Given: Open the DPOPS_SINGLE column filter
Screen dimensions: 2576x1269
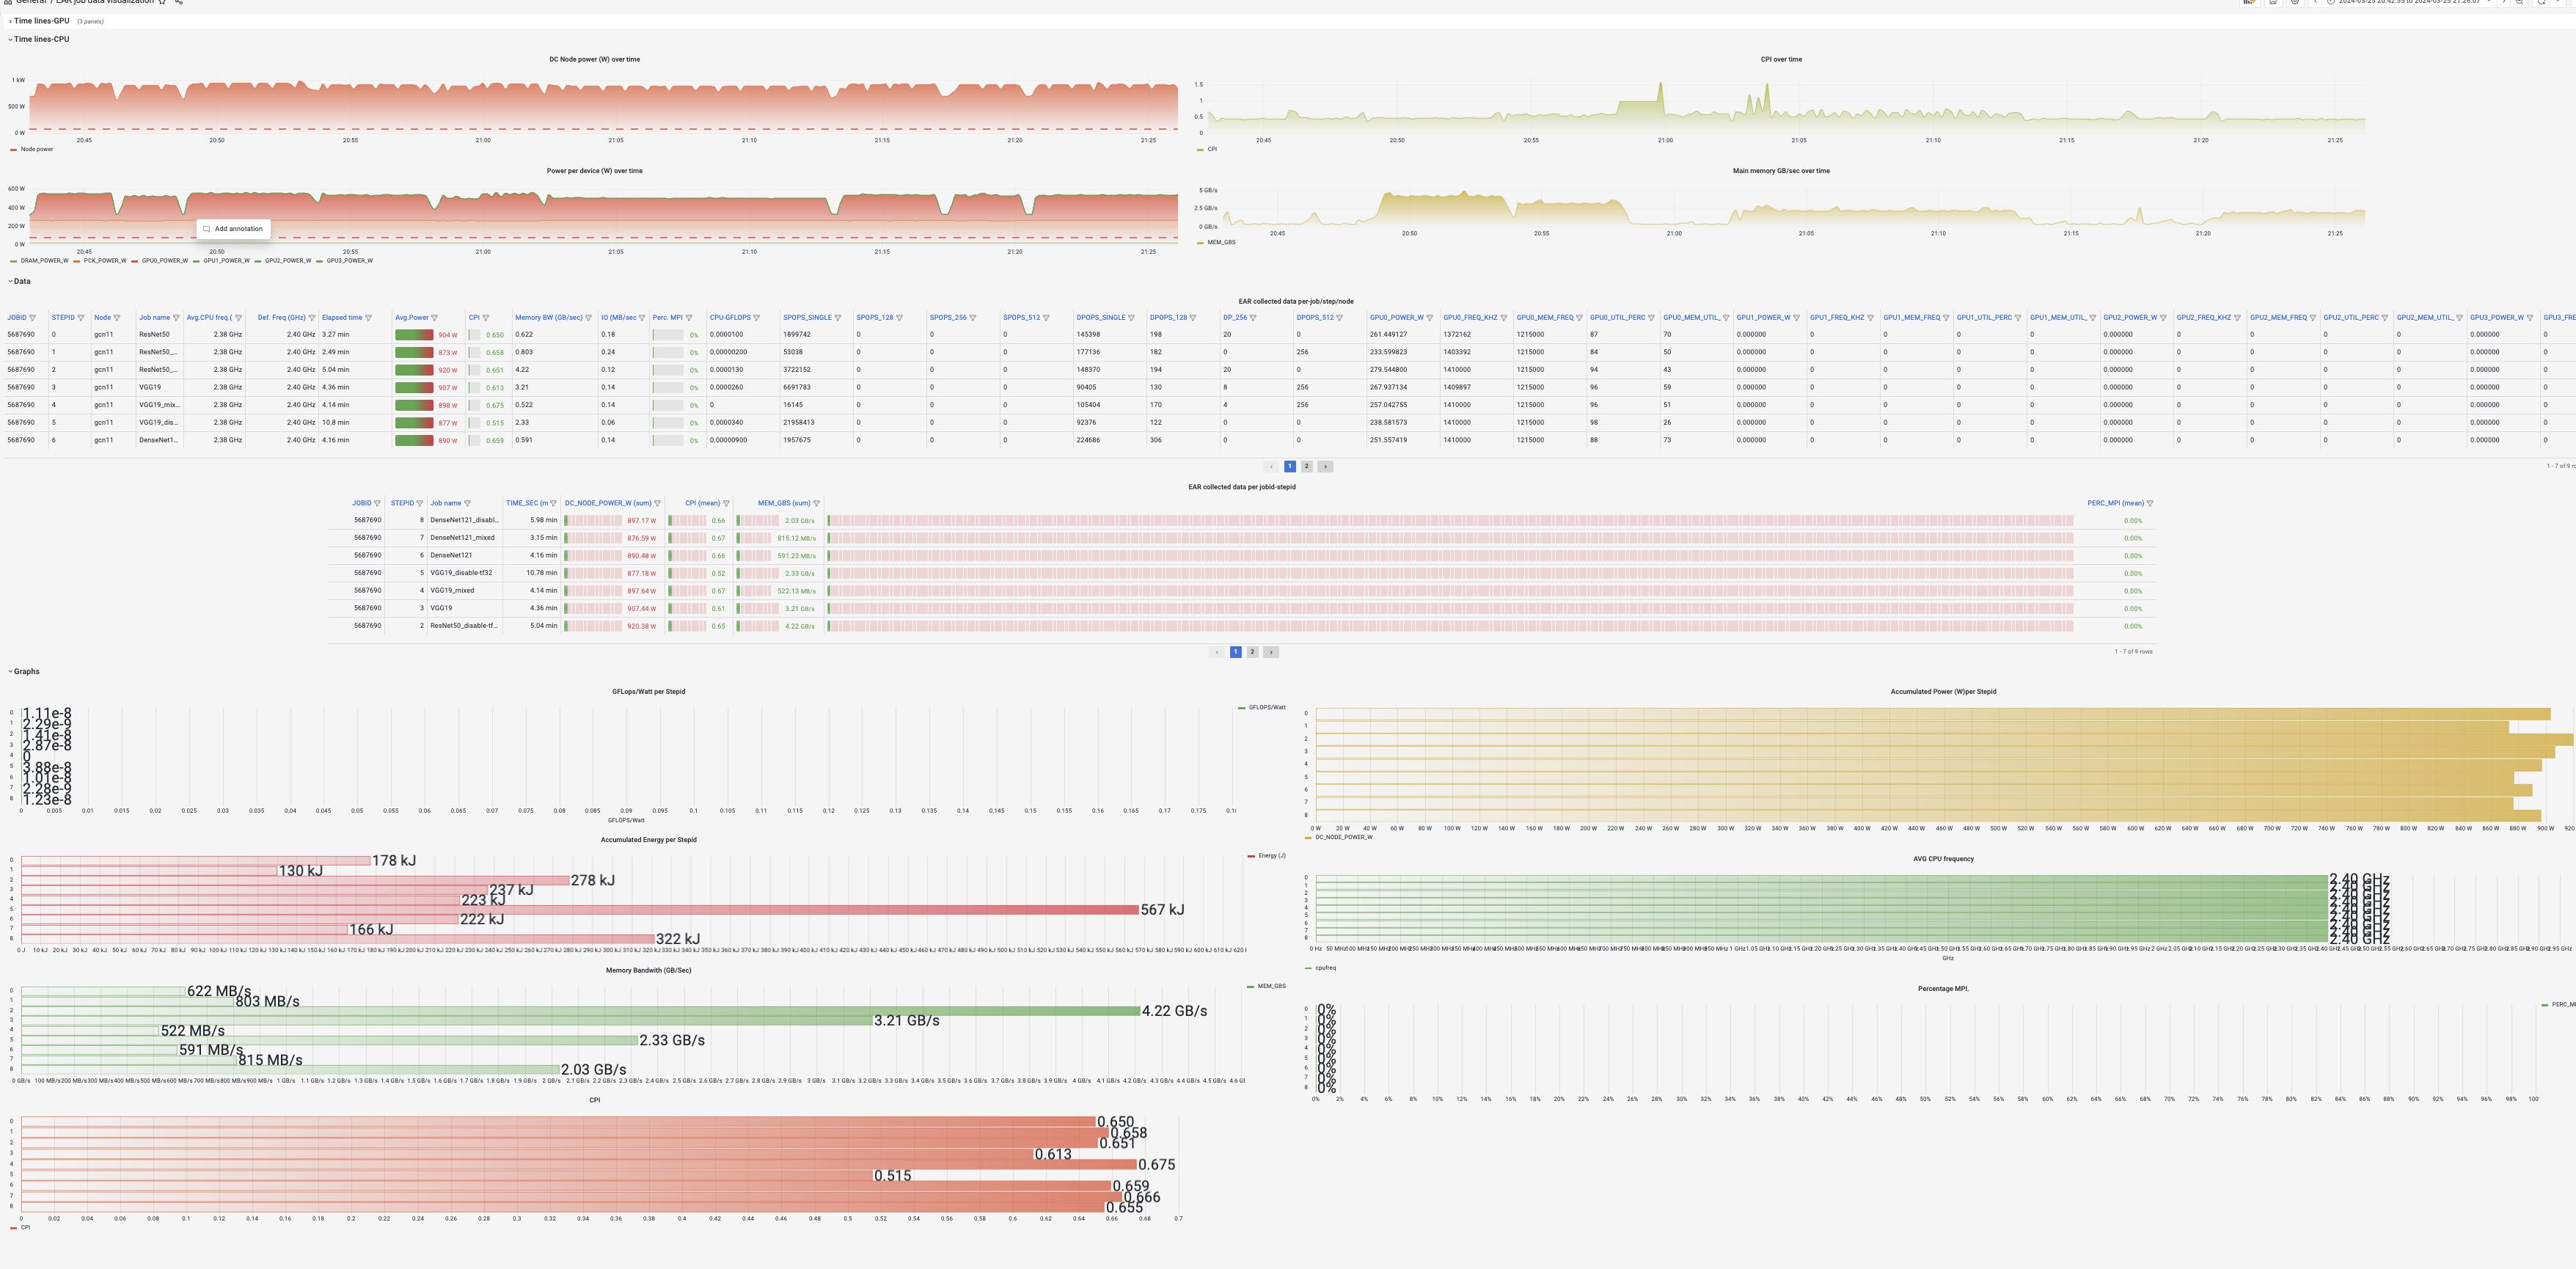Looking at the screenshot, I should coord(1131,318).
